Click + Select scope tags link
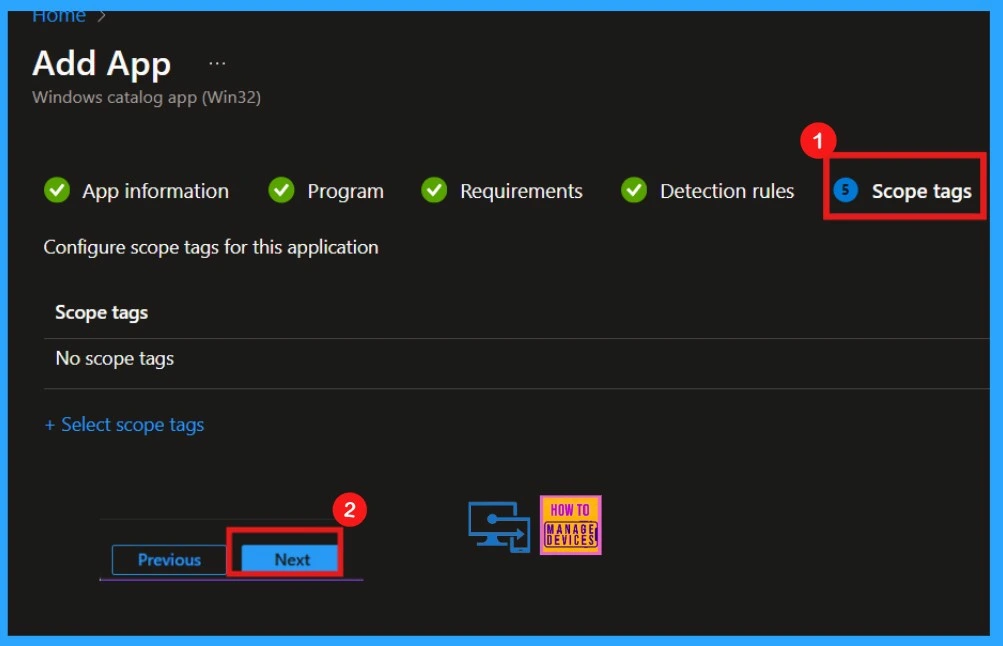The height and width of the screenshot is (646, 1003). 124,425
